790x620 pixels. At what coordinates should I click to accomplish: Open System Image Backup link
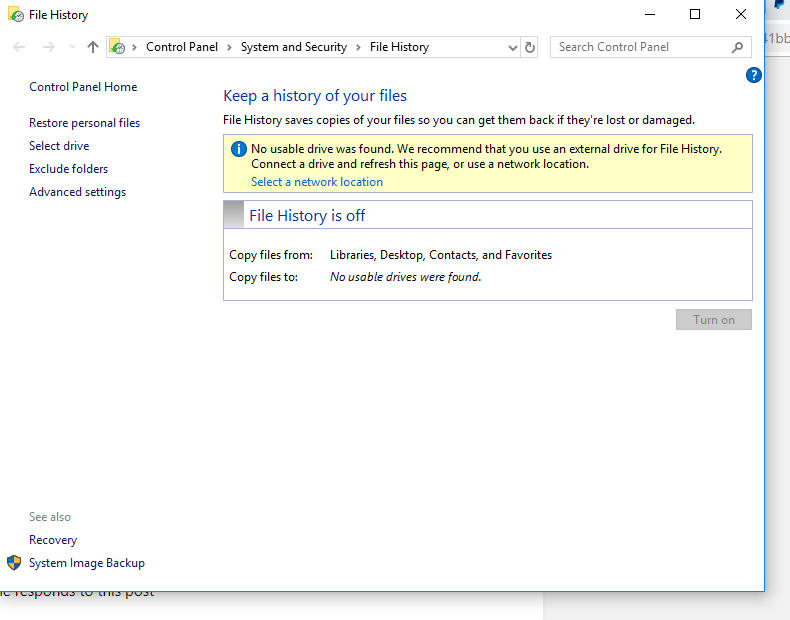pos(87,563)
